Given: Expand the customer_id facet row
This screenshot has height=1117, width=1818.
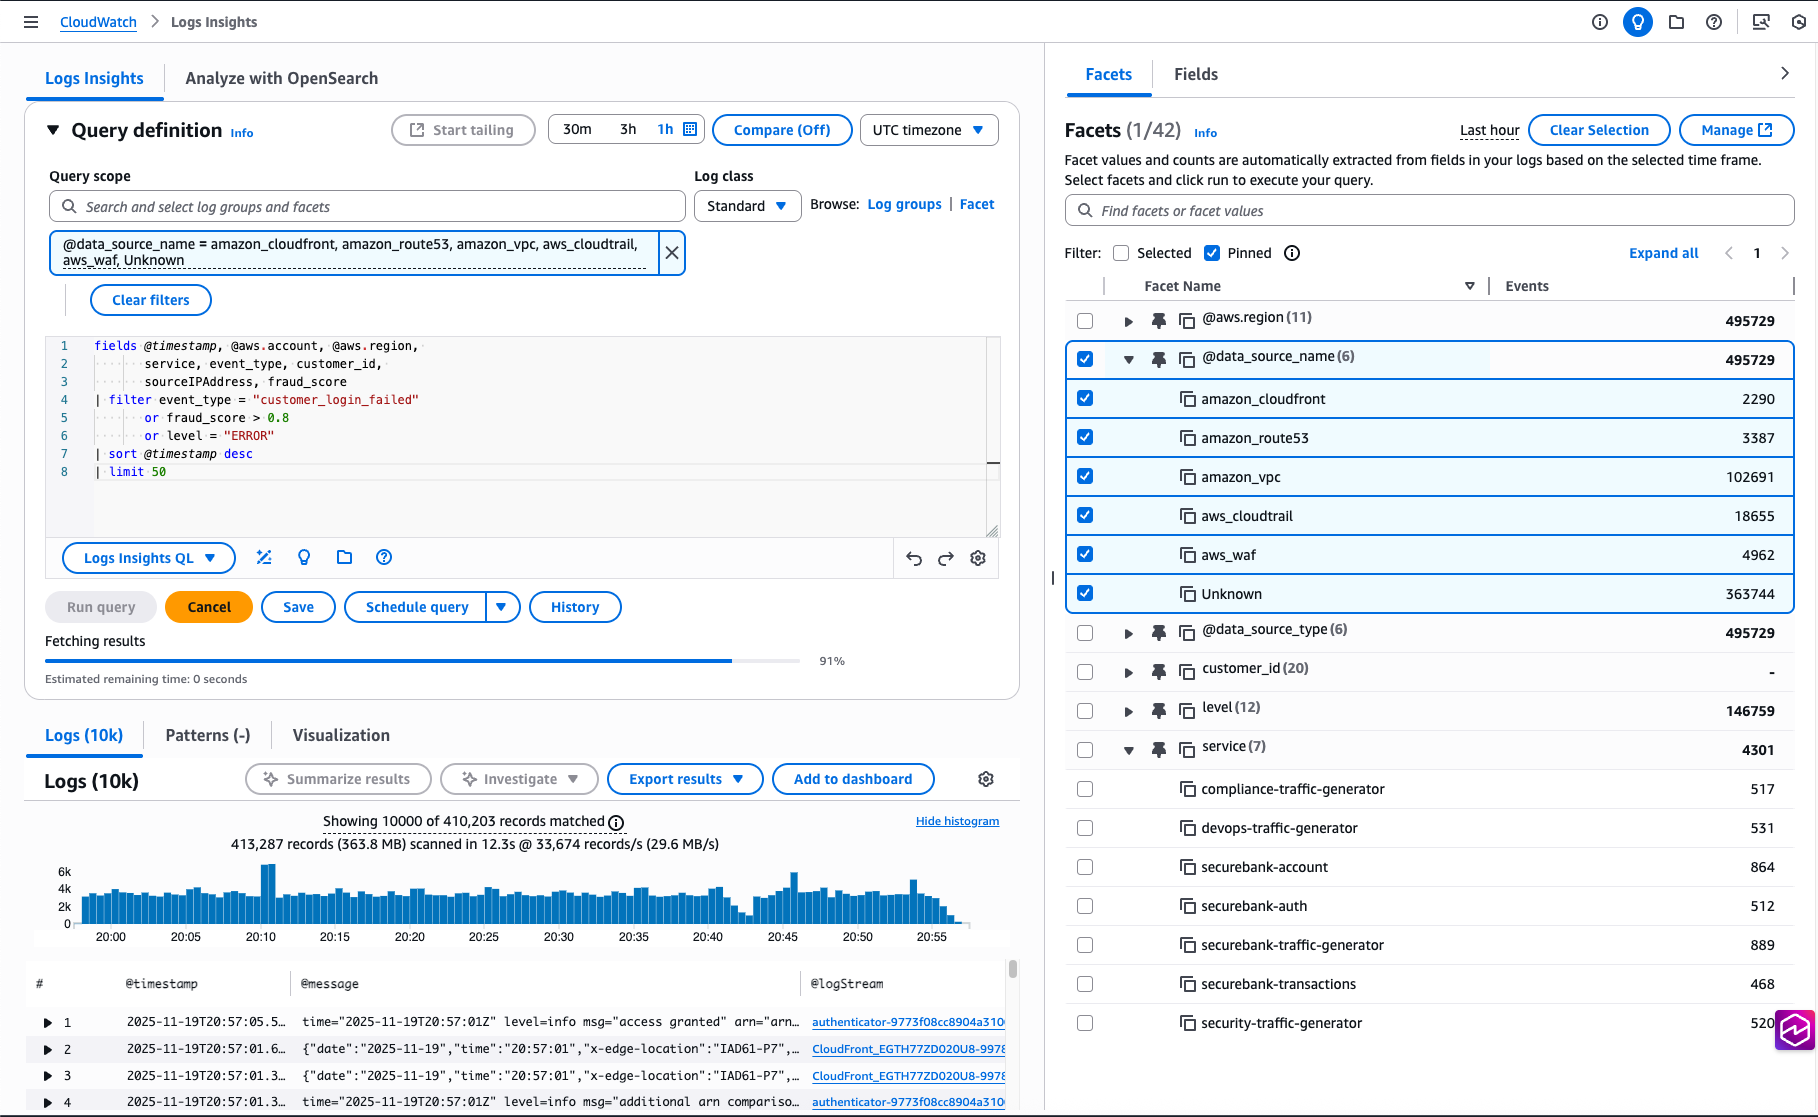Looking at the screenshot, I should [x=1128, y=672].
